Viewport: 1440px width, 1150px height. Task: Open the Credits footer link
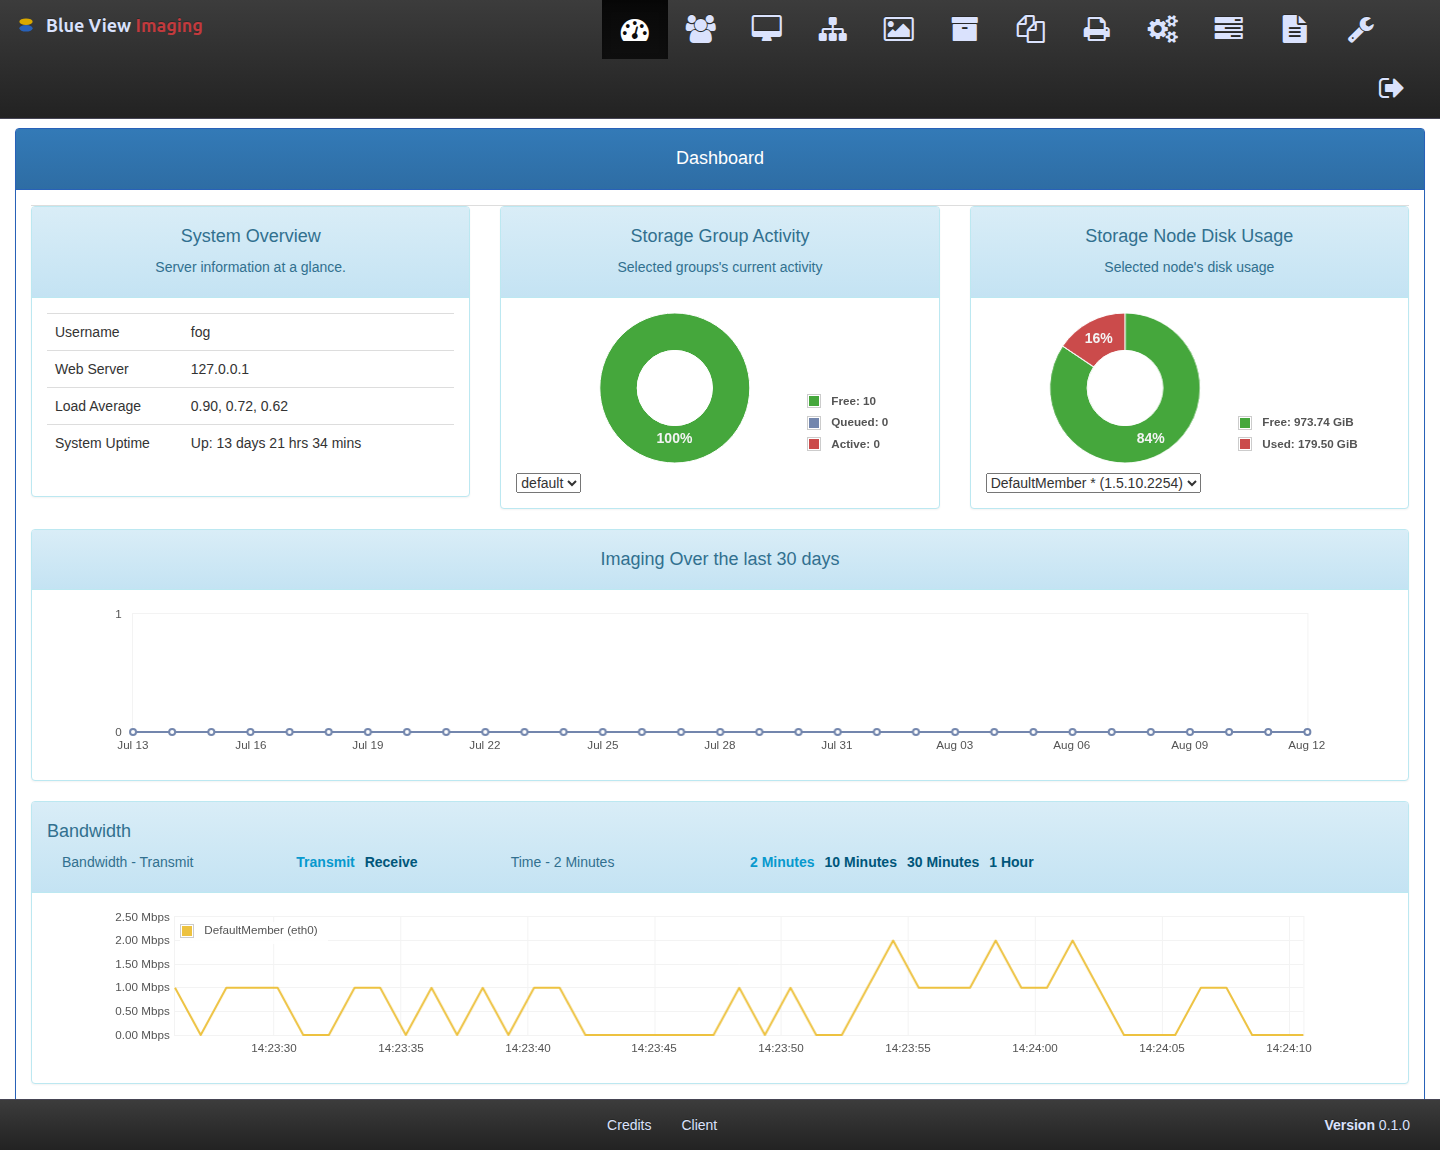click(629, 1125)
